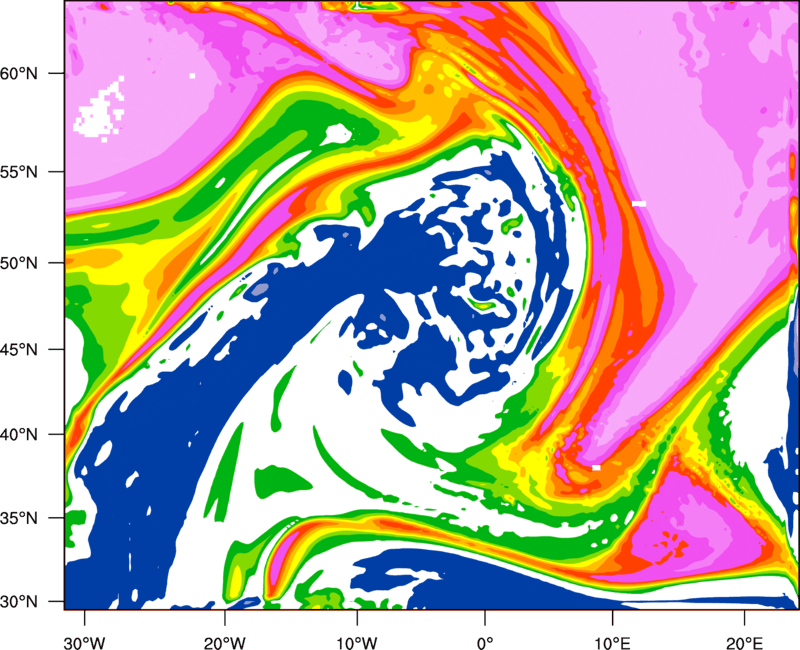Click the 30°N latitude label
The width and height of the screenshot is (800, 650).
19,602
